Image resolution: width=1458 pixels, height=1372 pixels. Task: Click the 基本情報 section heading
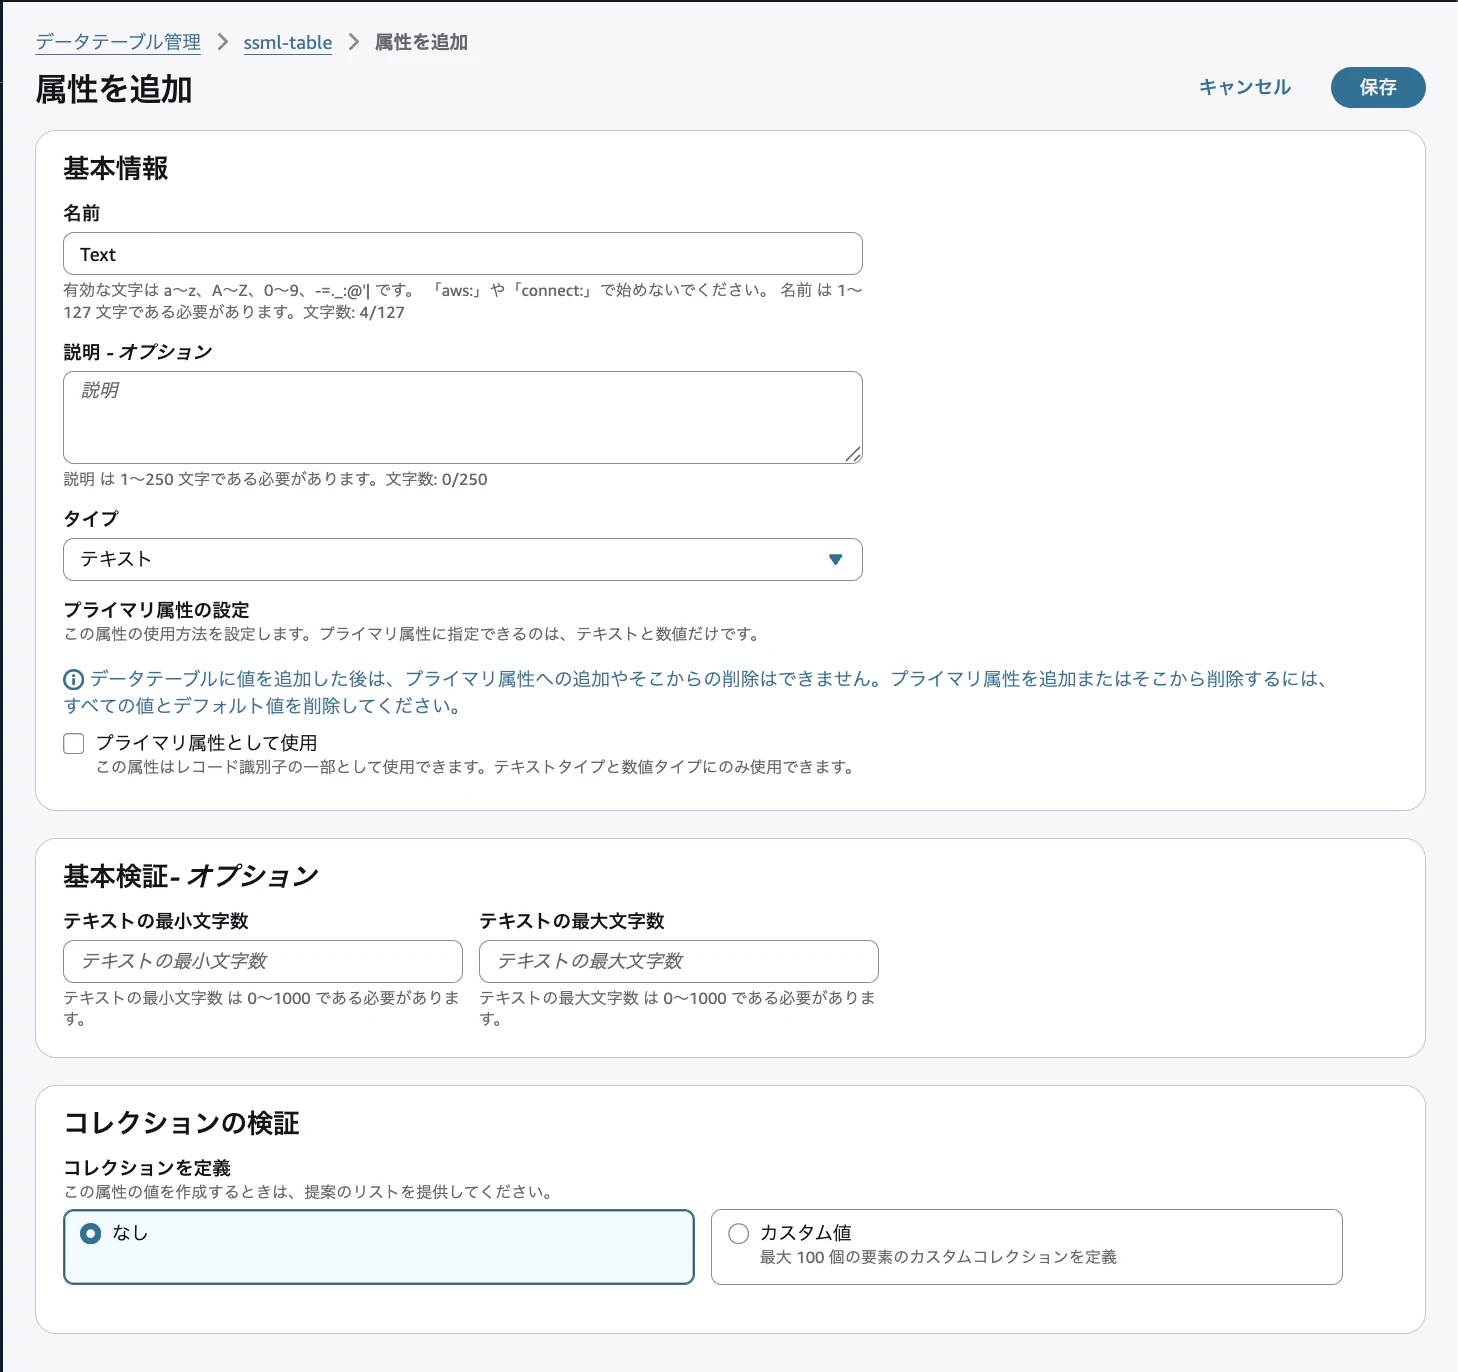(x=116, y=168)
